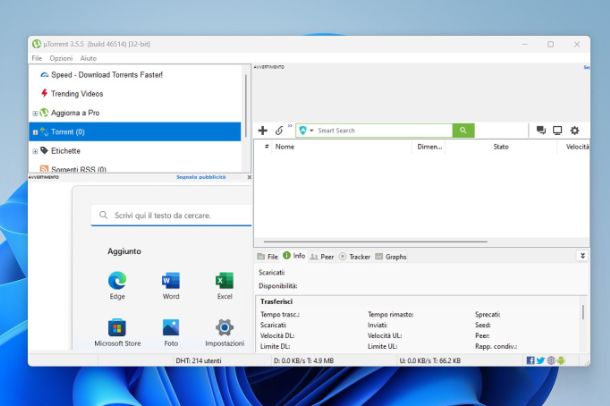Expand the Torrent (0) tree node

[x=35, y=132]
